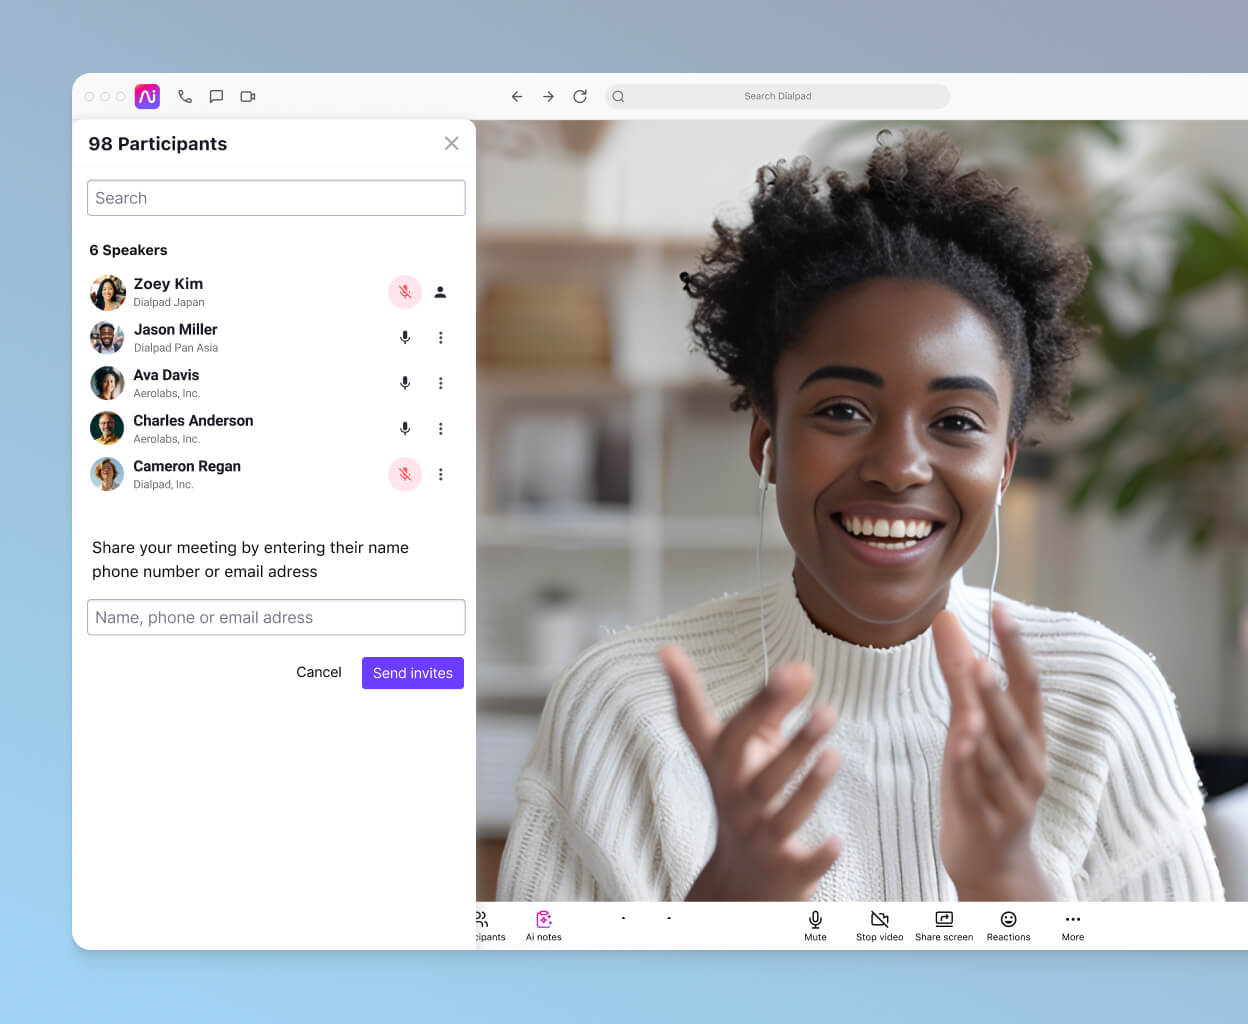Image resolution: width=1248 pixels, height=1024 pixels.
Task: Click the Dialpad Ai logo
Action: click(147, 96)
